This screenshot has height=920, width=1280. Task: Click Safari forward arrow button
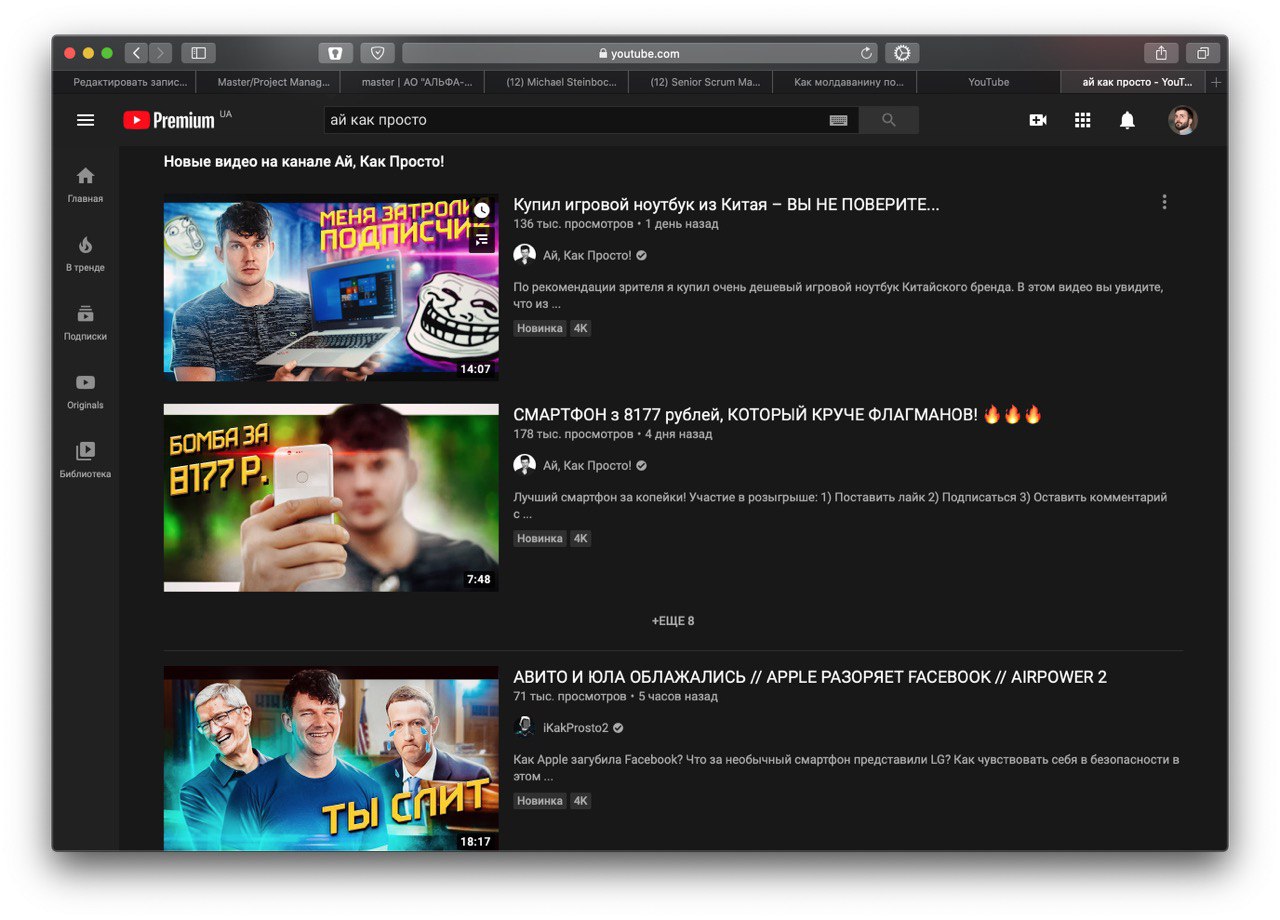(160, 53)
